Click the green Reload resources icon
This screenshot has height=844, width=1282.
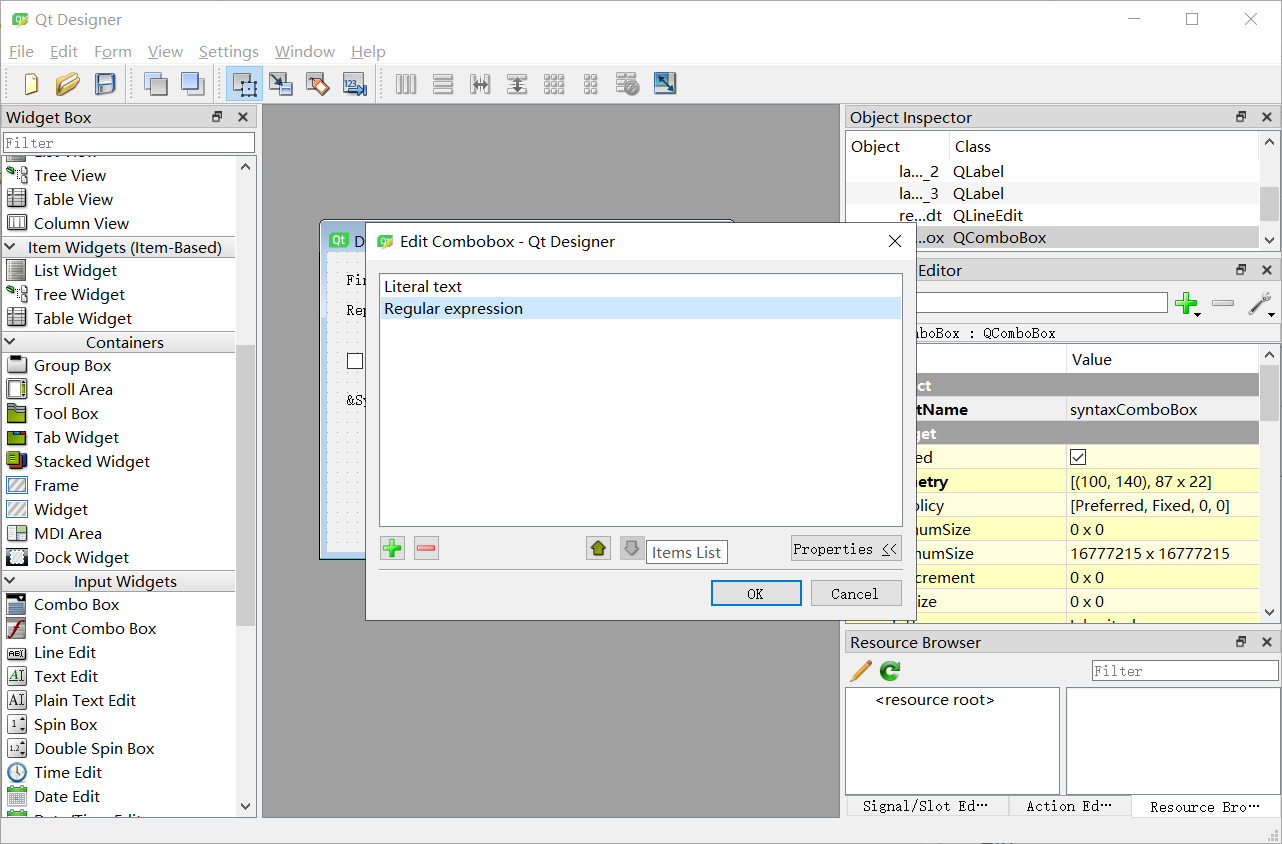coord(890,671)
